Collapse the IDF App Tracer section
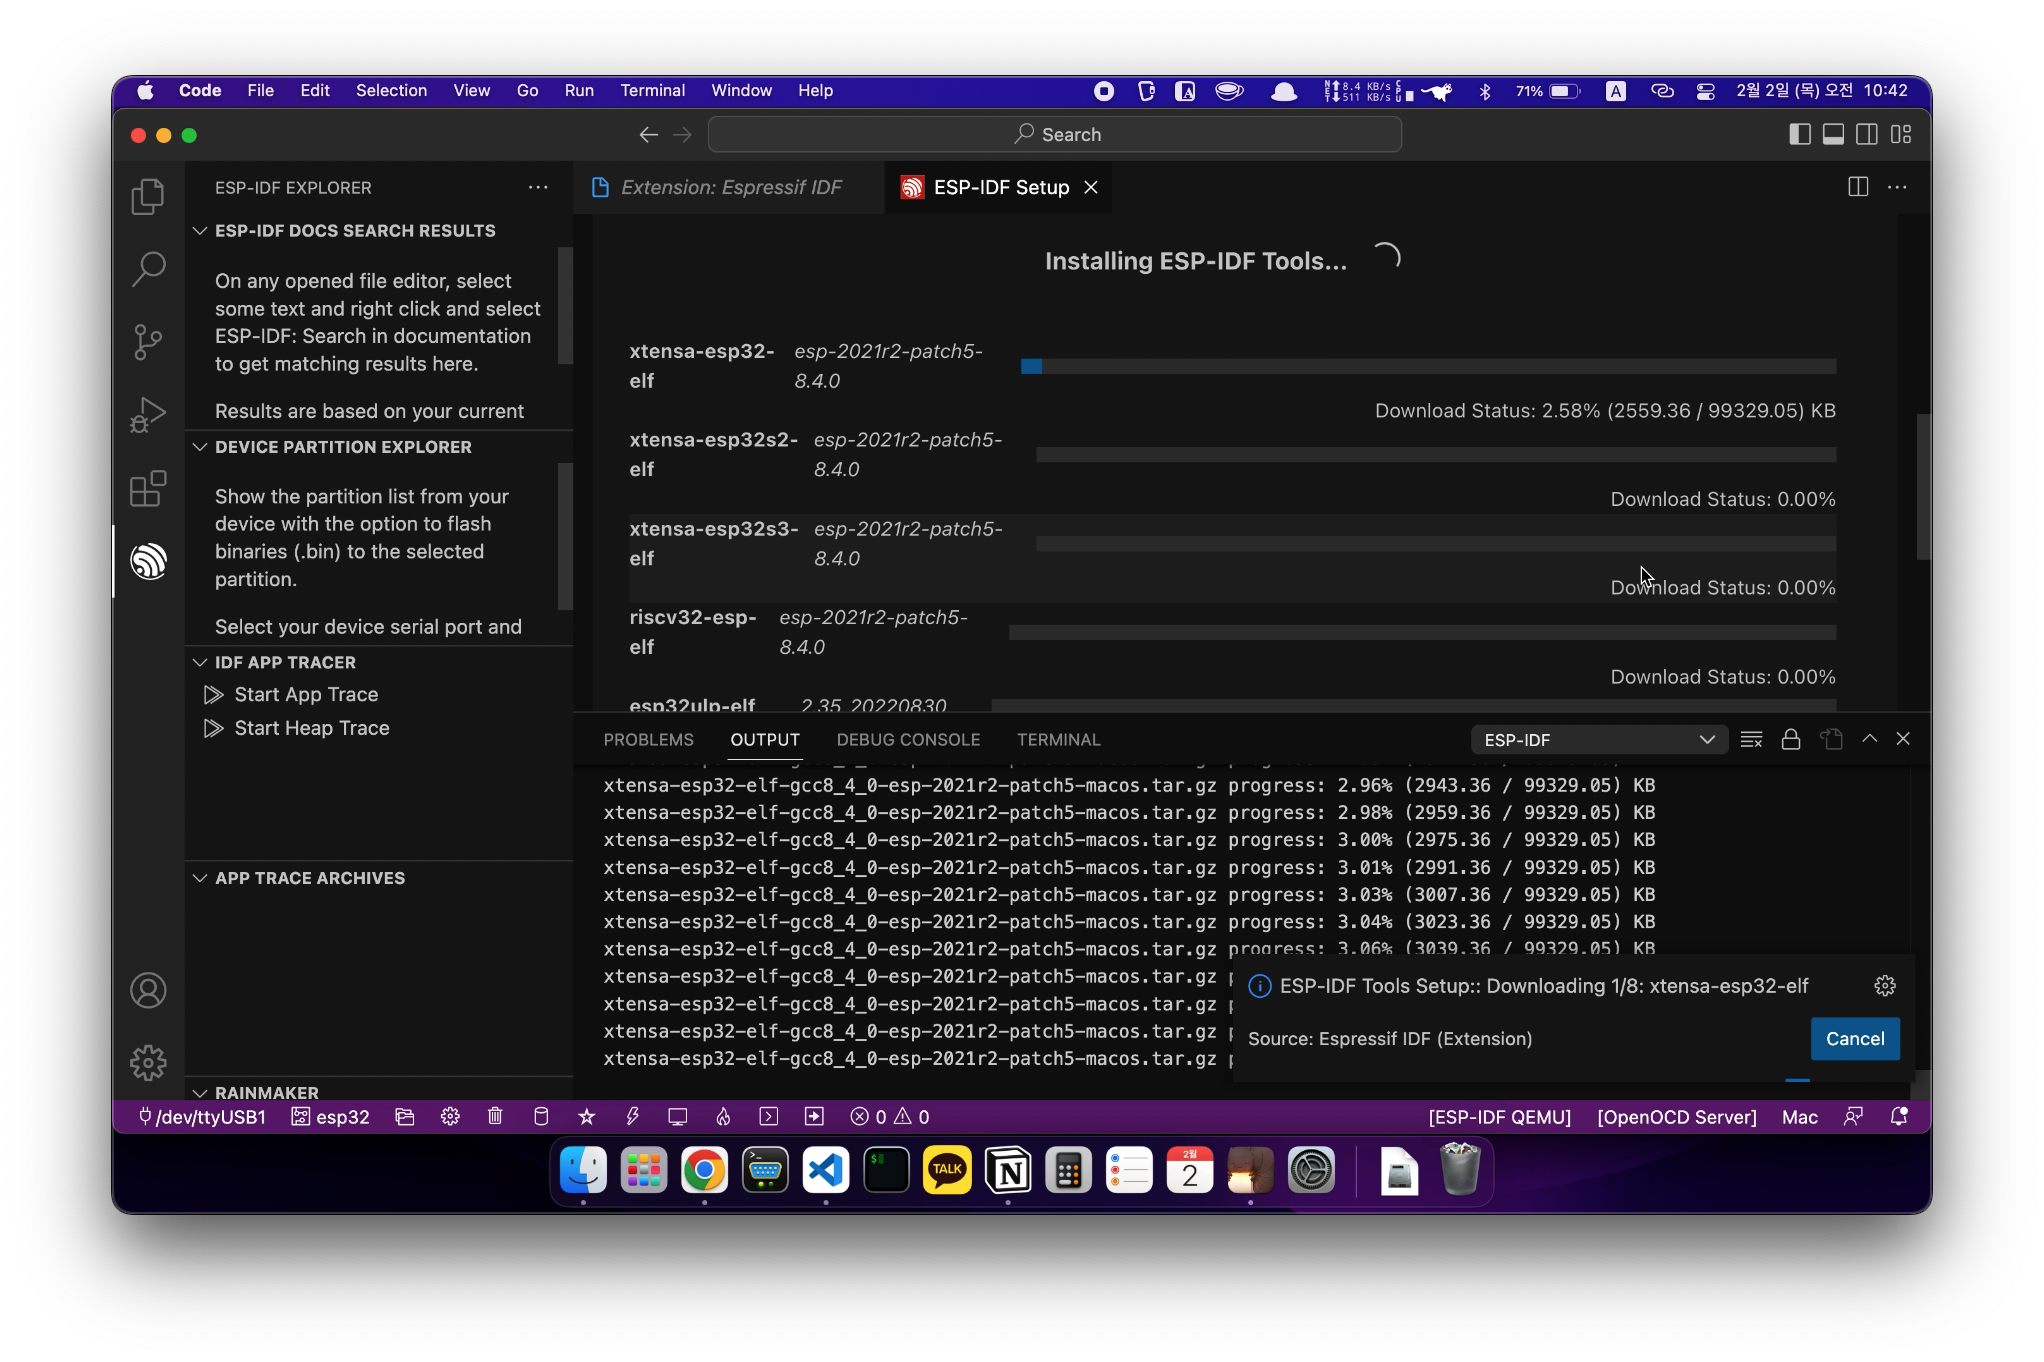The image size is (2044, 1362). pos(201,662)
